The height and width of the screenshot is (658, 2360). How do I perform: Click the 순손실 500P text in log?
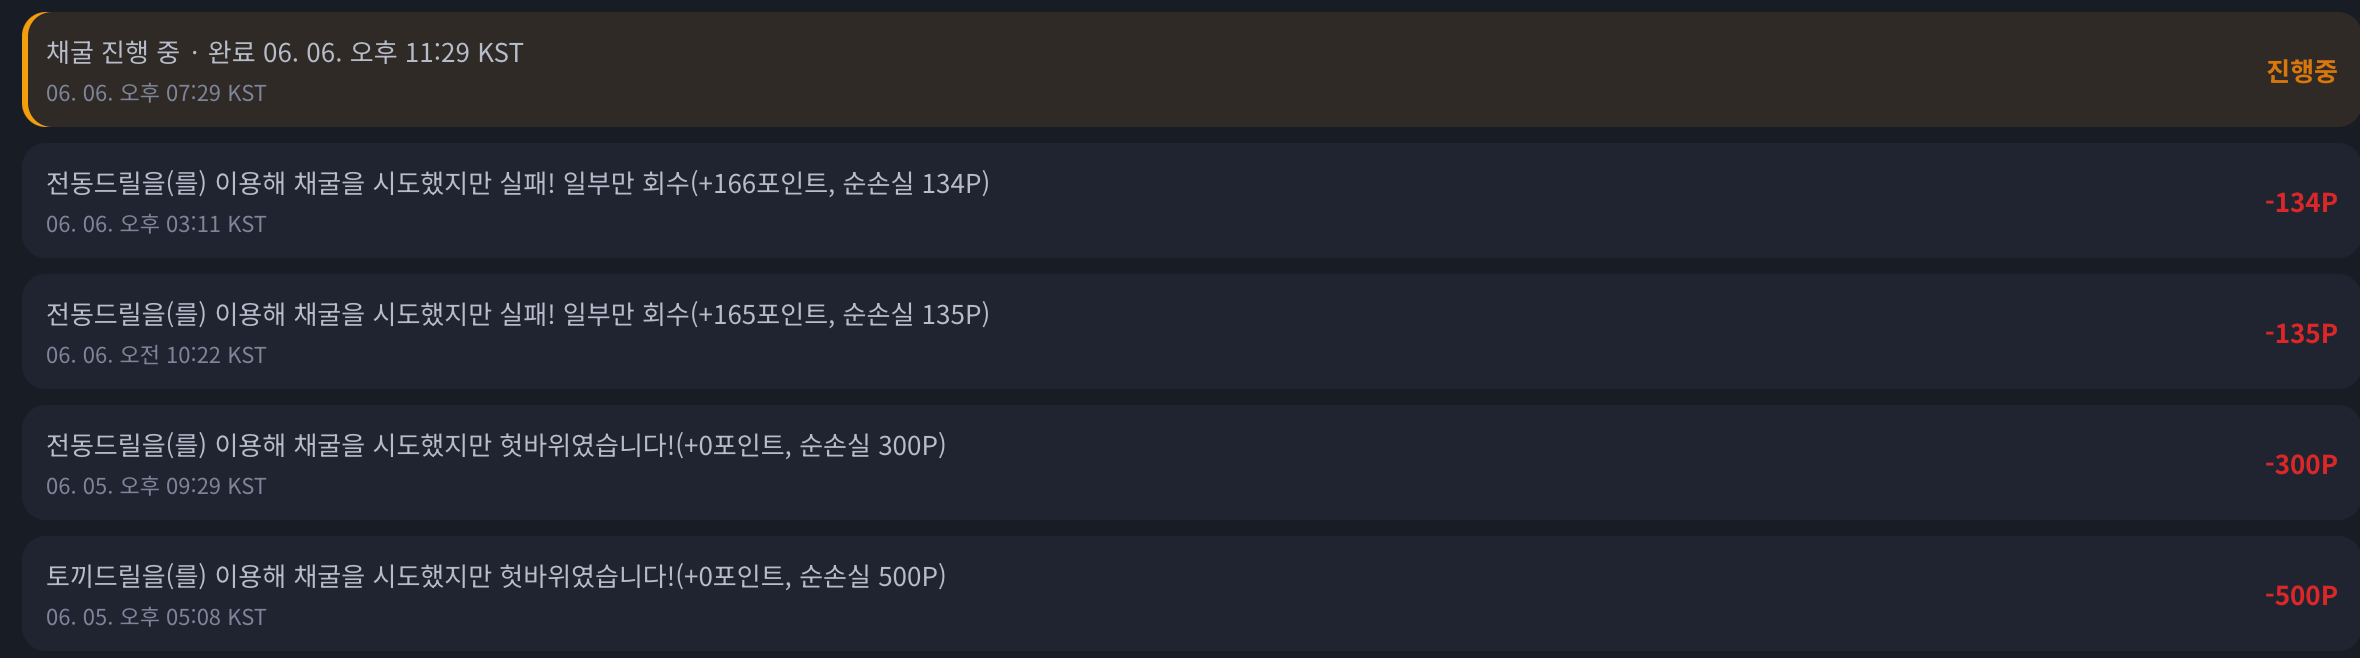(869, 576)
